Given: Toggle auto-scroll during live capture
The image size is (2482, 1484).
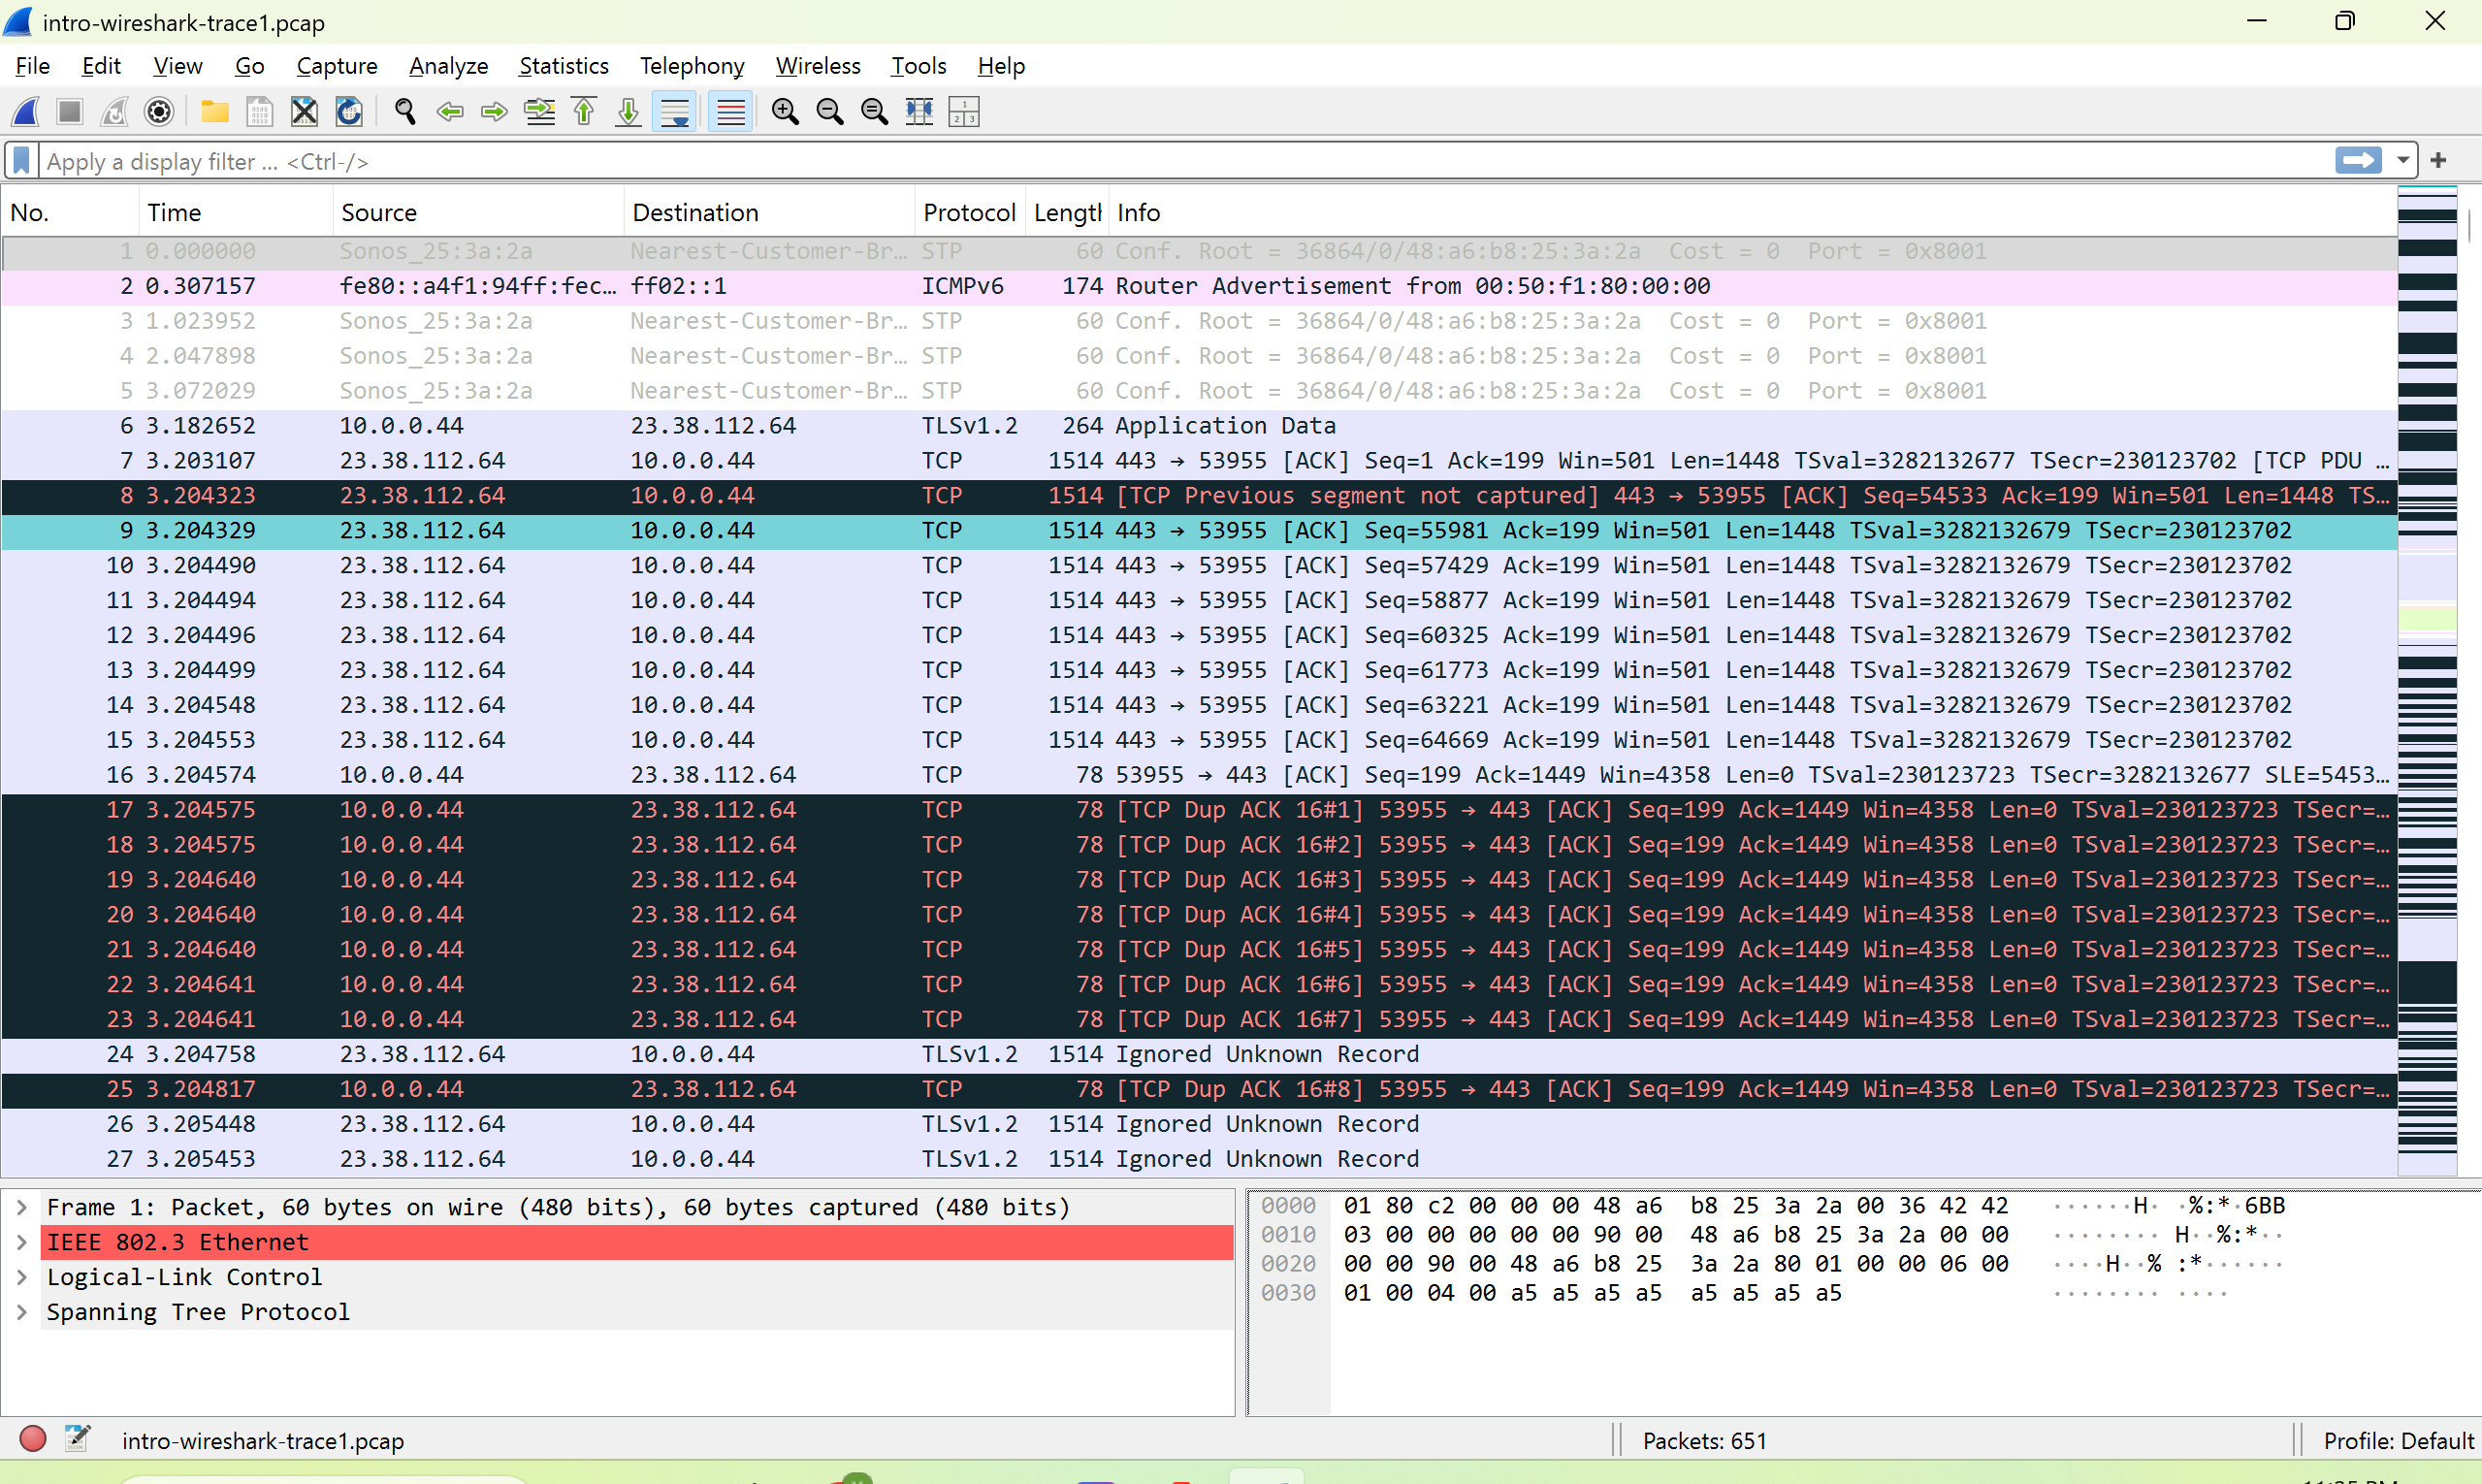Looking at the screenshot, I should [675, 111].
